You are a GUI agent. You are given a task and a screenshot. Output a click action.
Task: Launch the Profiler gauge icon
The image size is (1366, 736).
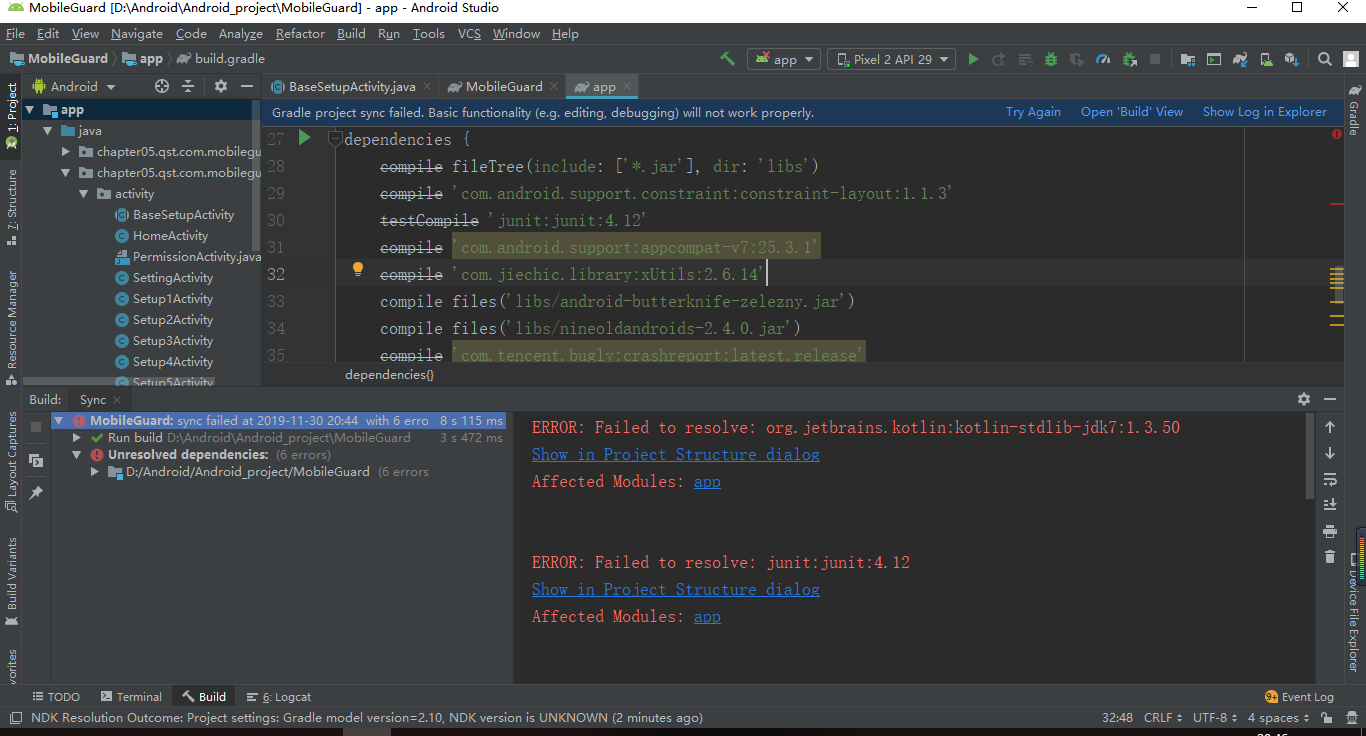click(x=1103, y=58)
